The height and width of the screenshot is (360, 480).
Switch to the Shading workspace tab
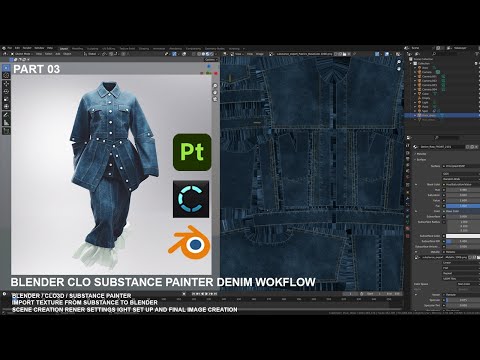[144, 48]
